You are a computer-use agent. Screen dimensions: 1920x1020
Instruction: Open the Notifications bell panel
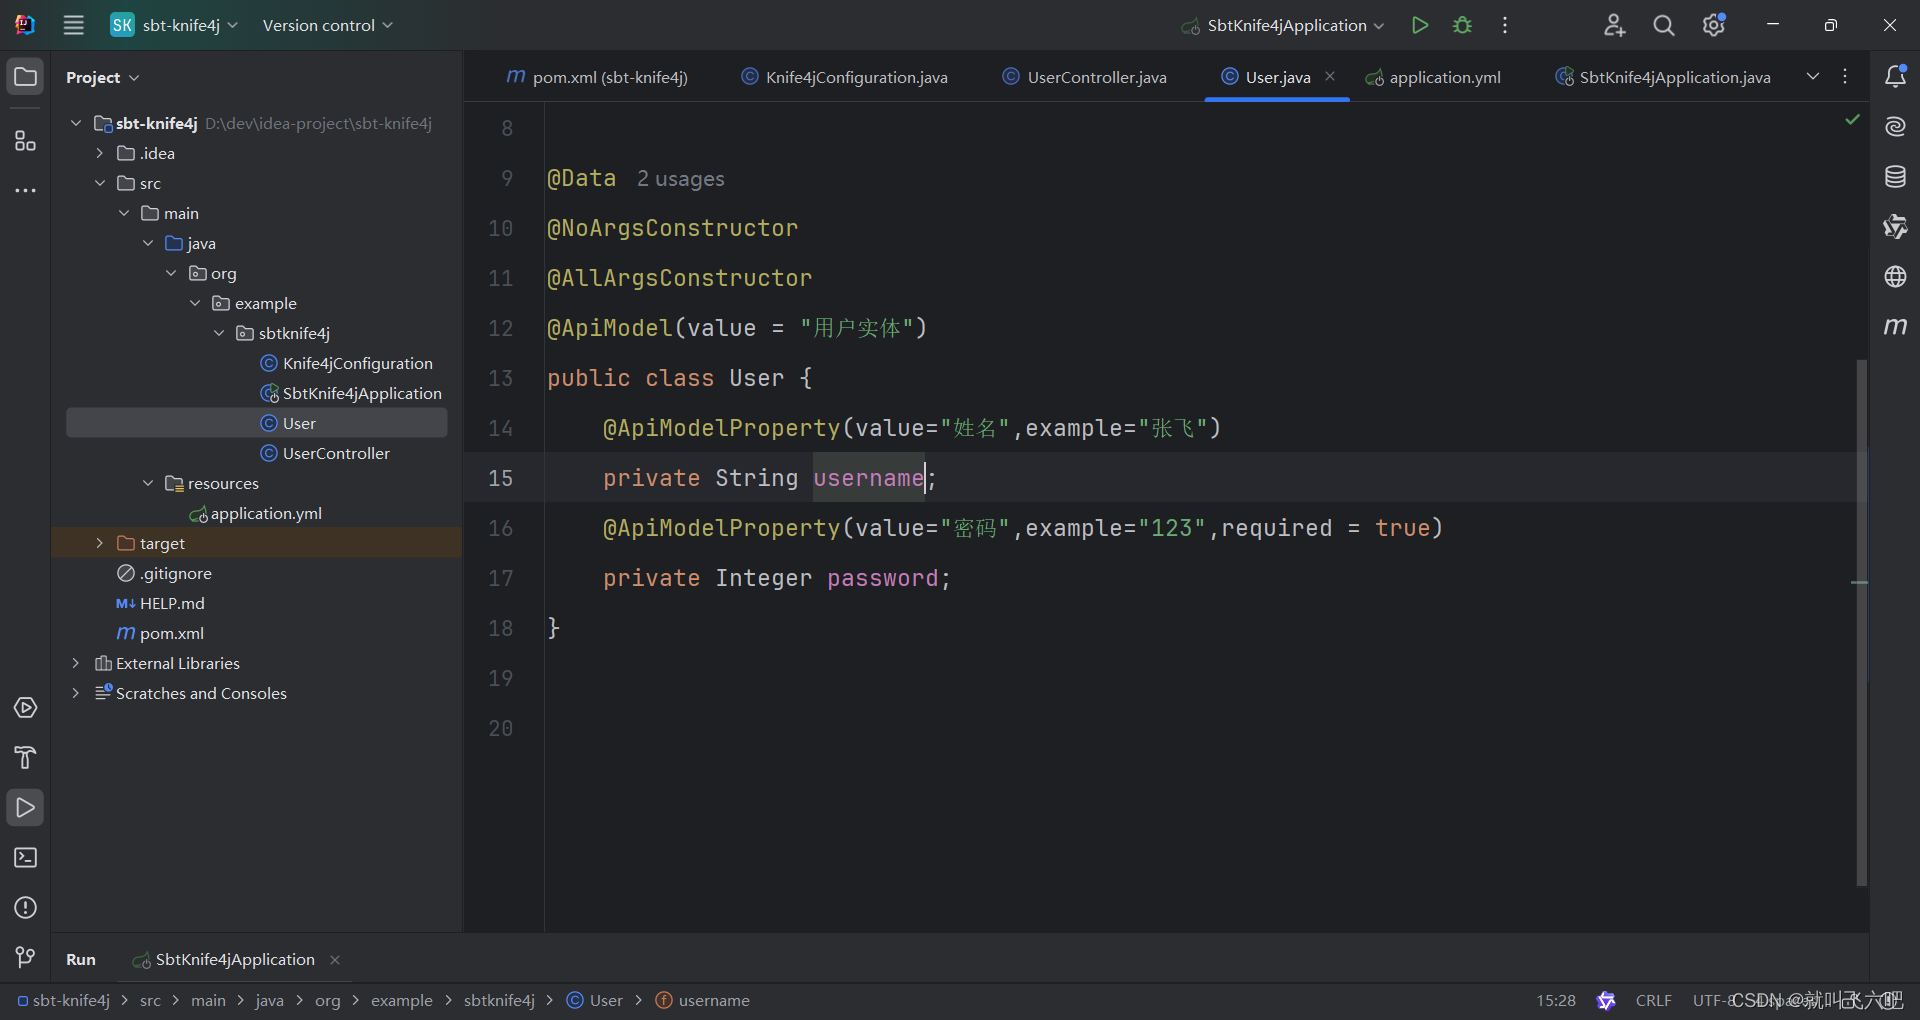[1897, 75]
